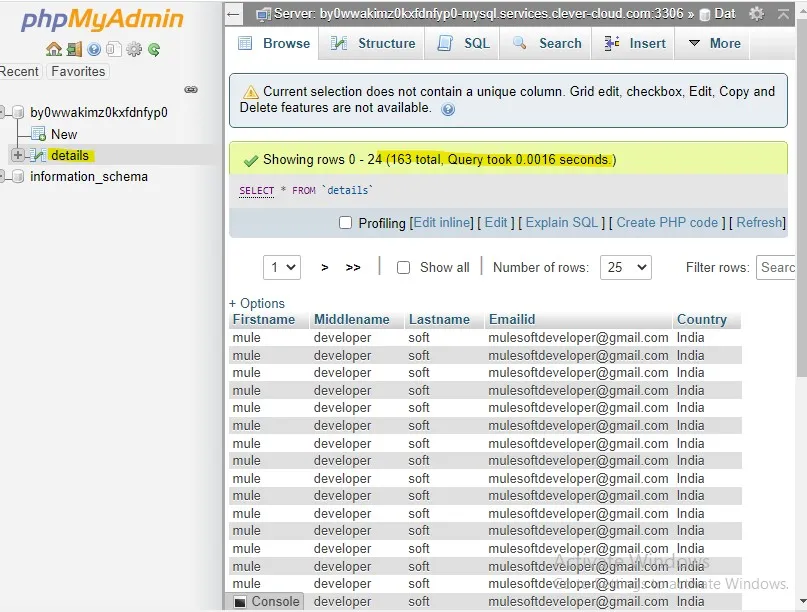Click the New table icon in tree
This screenshot has height=612, width=807.
(x=39, y=134)
